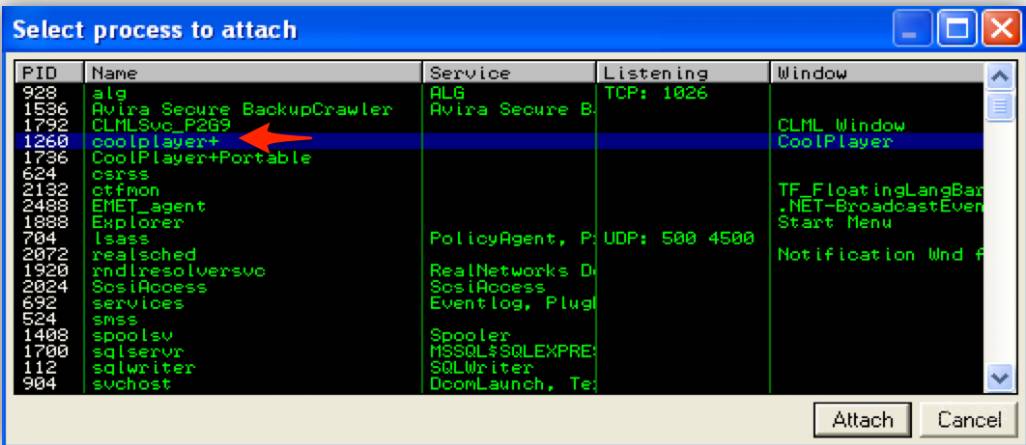The height and width of the screenshot is (445, 1026).
Task: Click the CoolPlayer window entry
Action: point(835,141)
